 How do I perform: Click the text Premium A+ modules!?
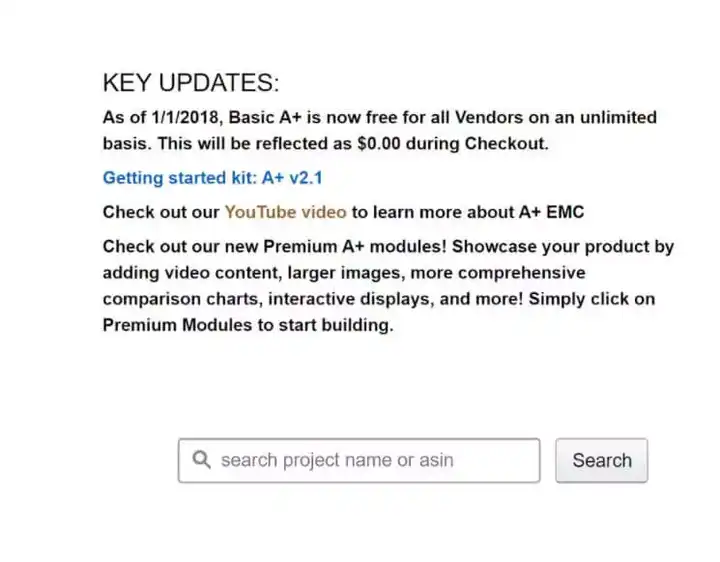355,247
